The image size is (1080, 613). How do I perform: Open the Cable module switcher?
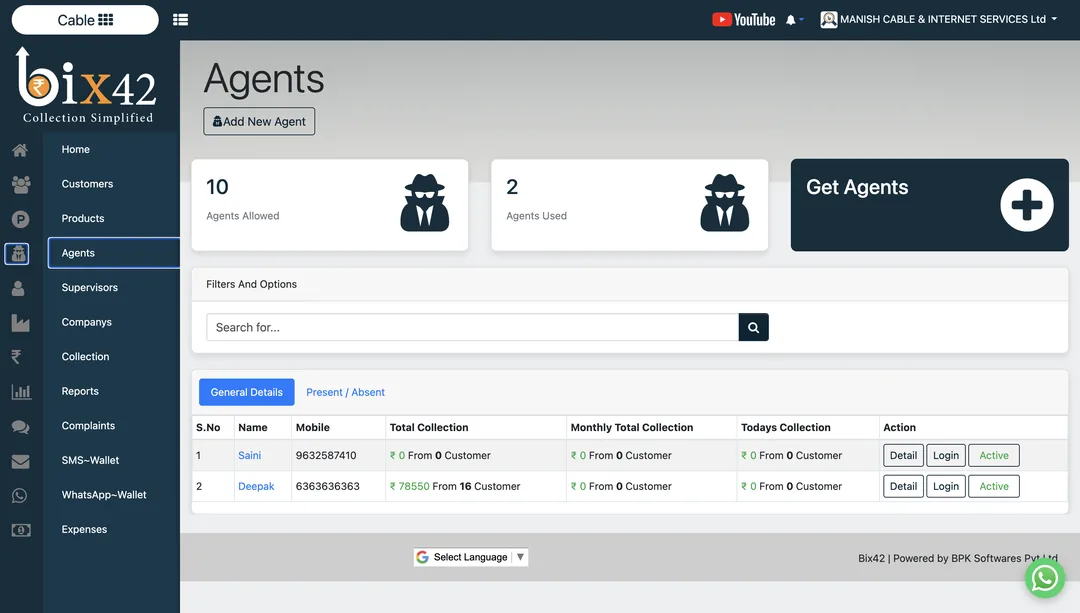(x=85, y=20)
